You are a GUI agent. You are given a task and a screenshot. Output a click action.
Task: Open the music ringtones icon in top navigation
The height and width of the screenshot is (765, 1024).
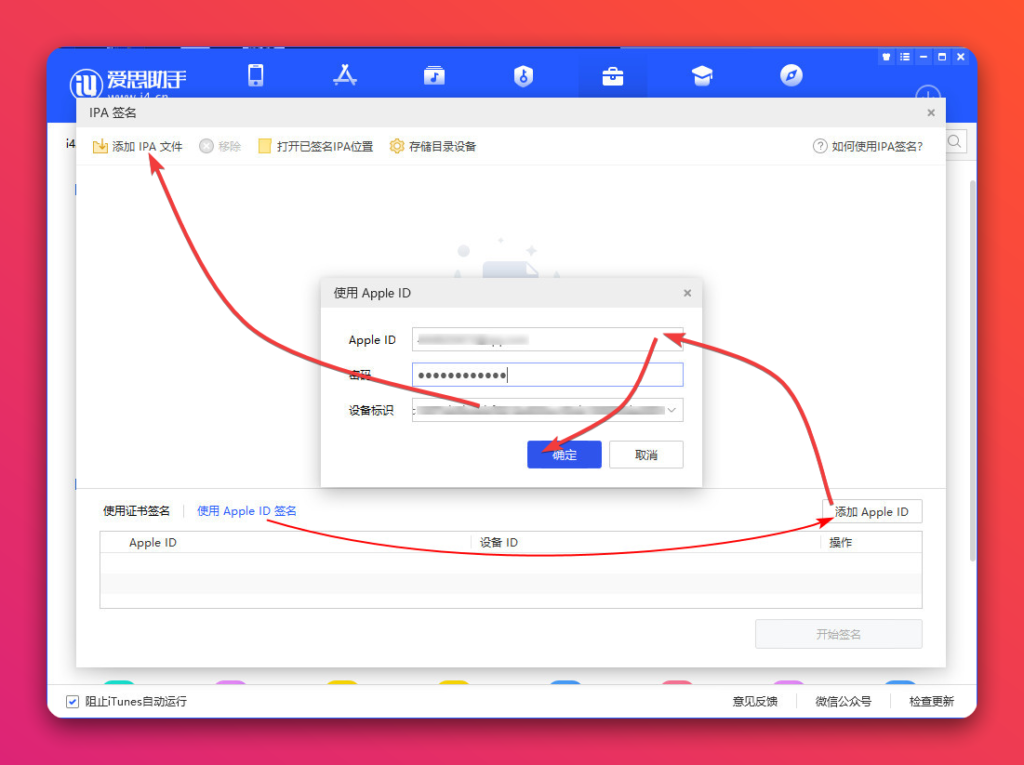(x=434, y=76)
